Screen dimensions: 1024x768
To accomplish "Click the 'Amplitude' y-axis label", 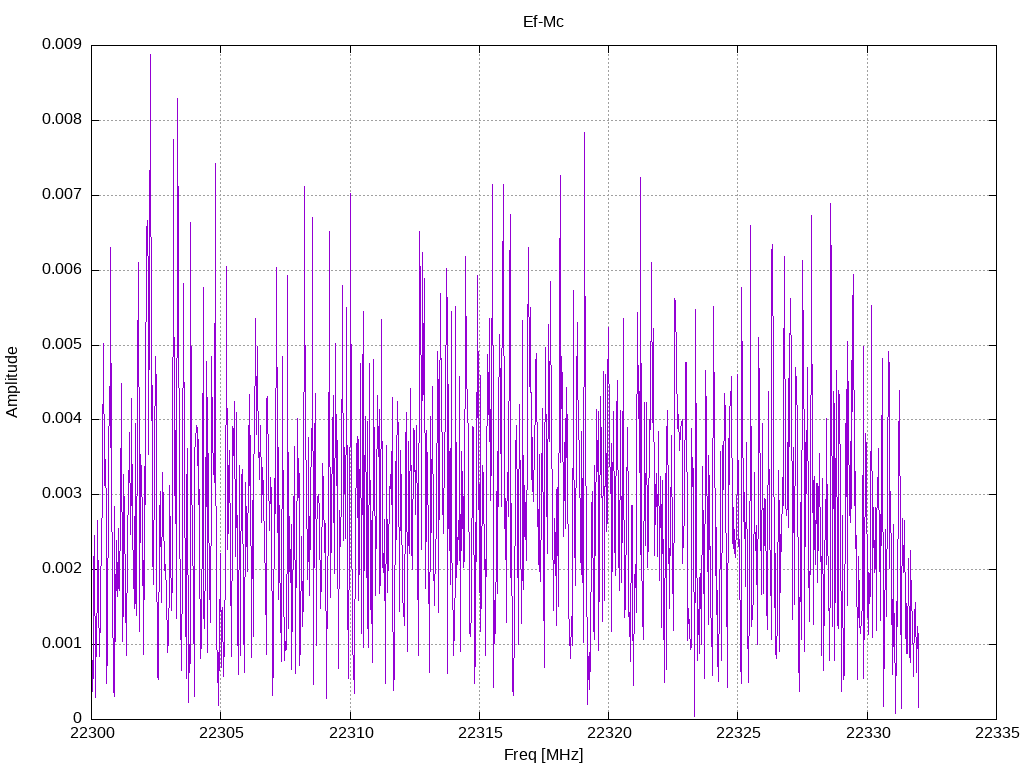I will (12, 382).
